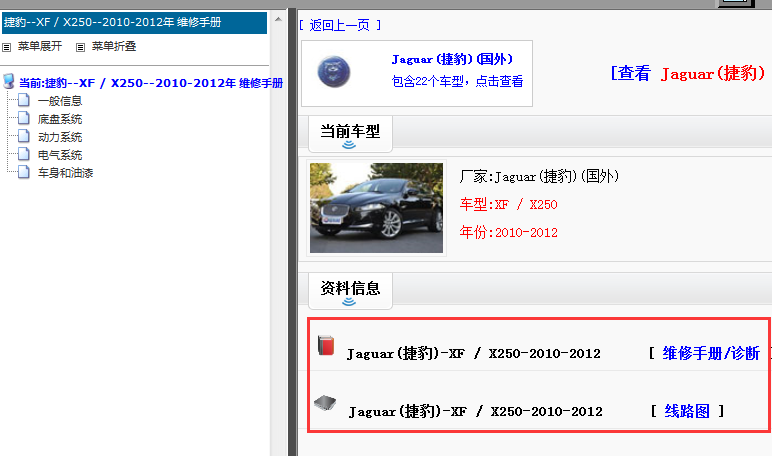772x456 pixels.
Task: Open the Jaguar (捷豹) (国外) brand link
Action: coord(452,59)
